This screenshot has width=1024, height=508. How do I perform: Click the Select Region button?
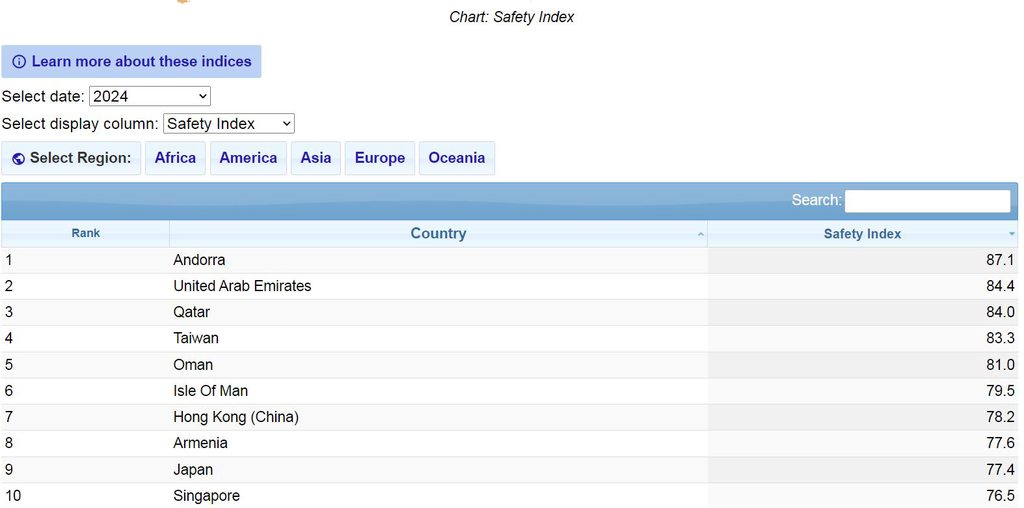click(x=72, y=158)
